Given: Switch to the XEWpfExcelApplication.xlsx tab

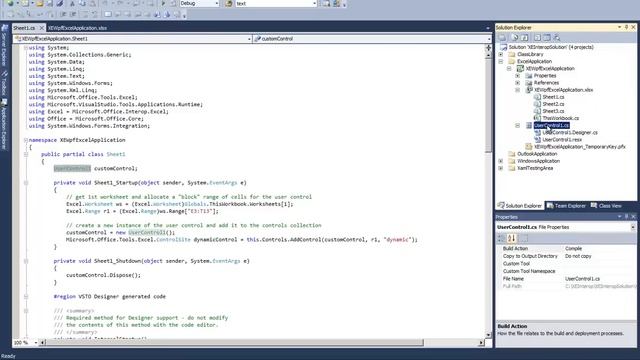Looking at the screenshot, I should [78, 28].
